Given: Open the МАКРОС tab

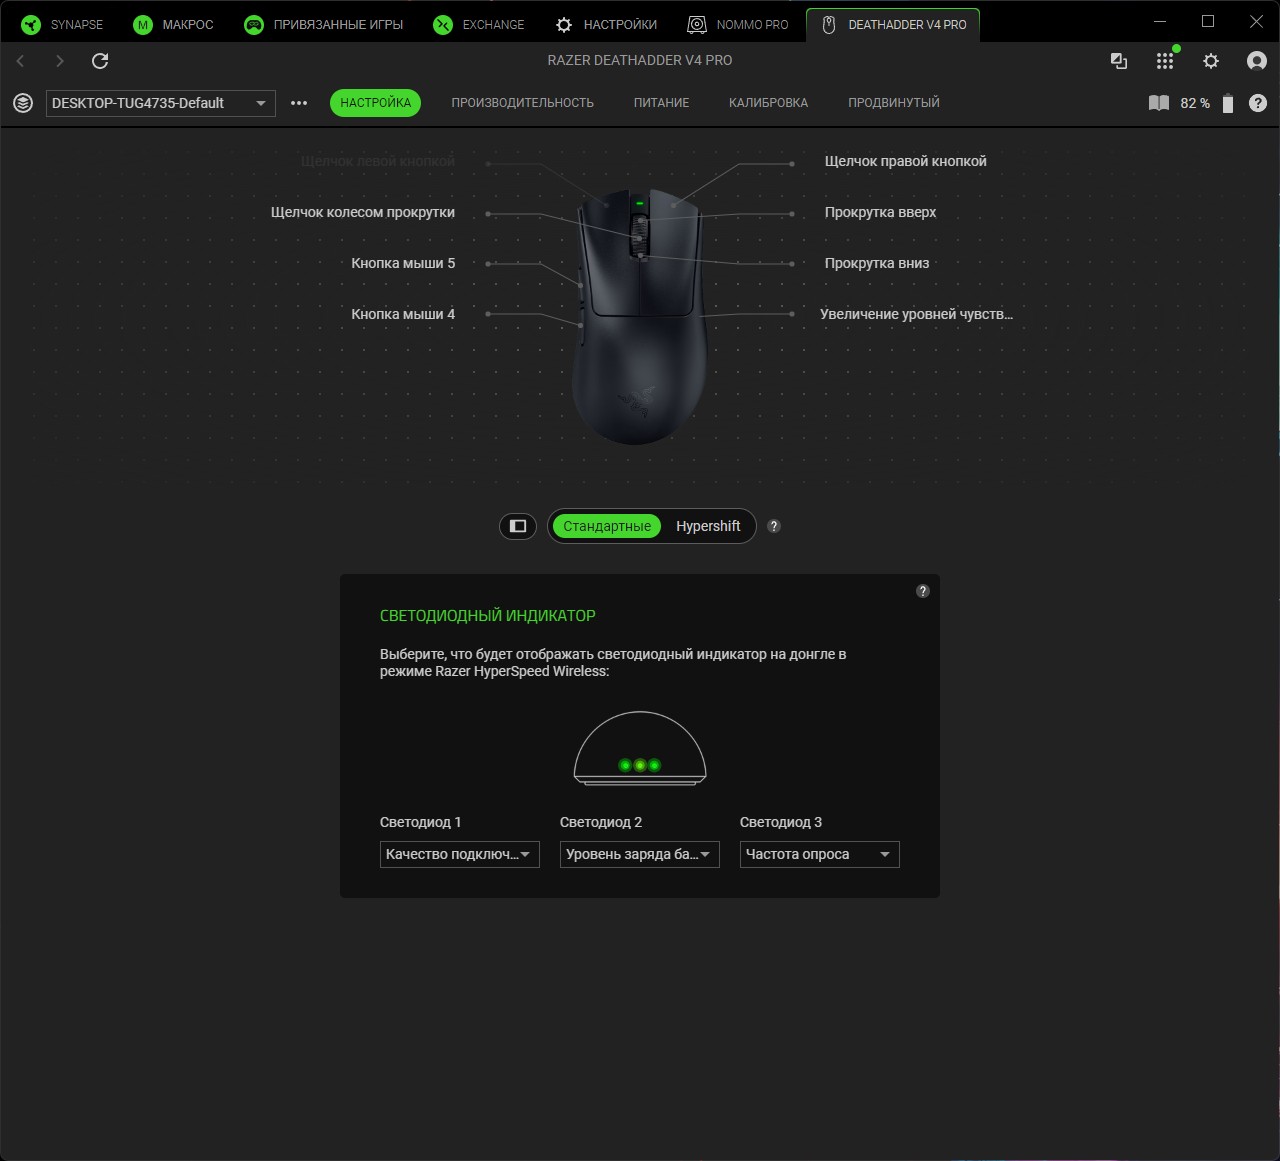Looking at the screenshot, I should click(x=174, y=25).
